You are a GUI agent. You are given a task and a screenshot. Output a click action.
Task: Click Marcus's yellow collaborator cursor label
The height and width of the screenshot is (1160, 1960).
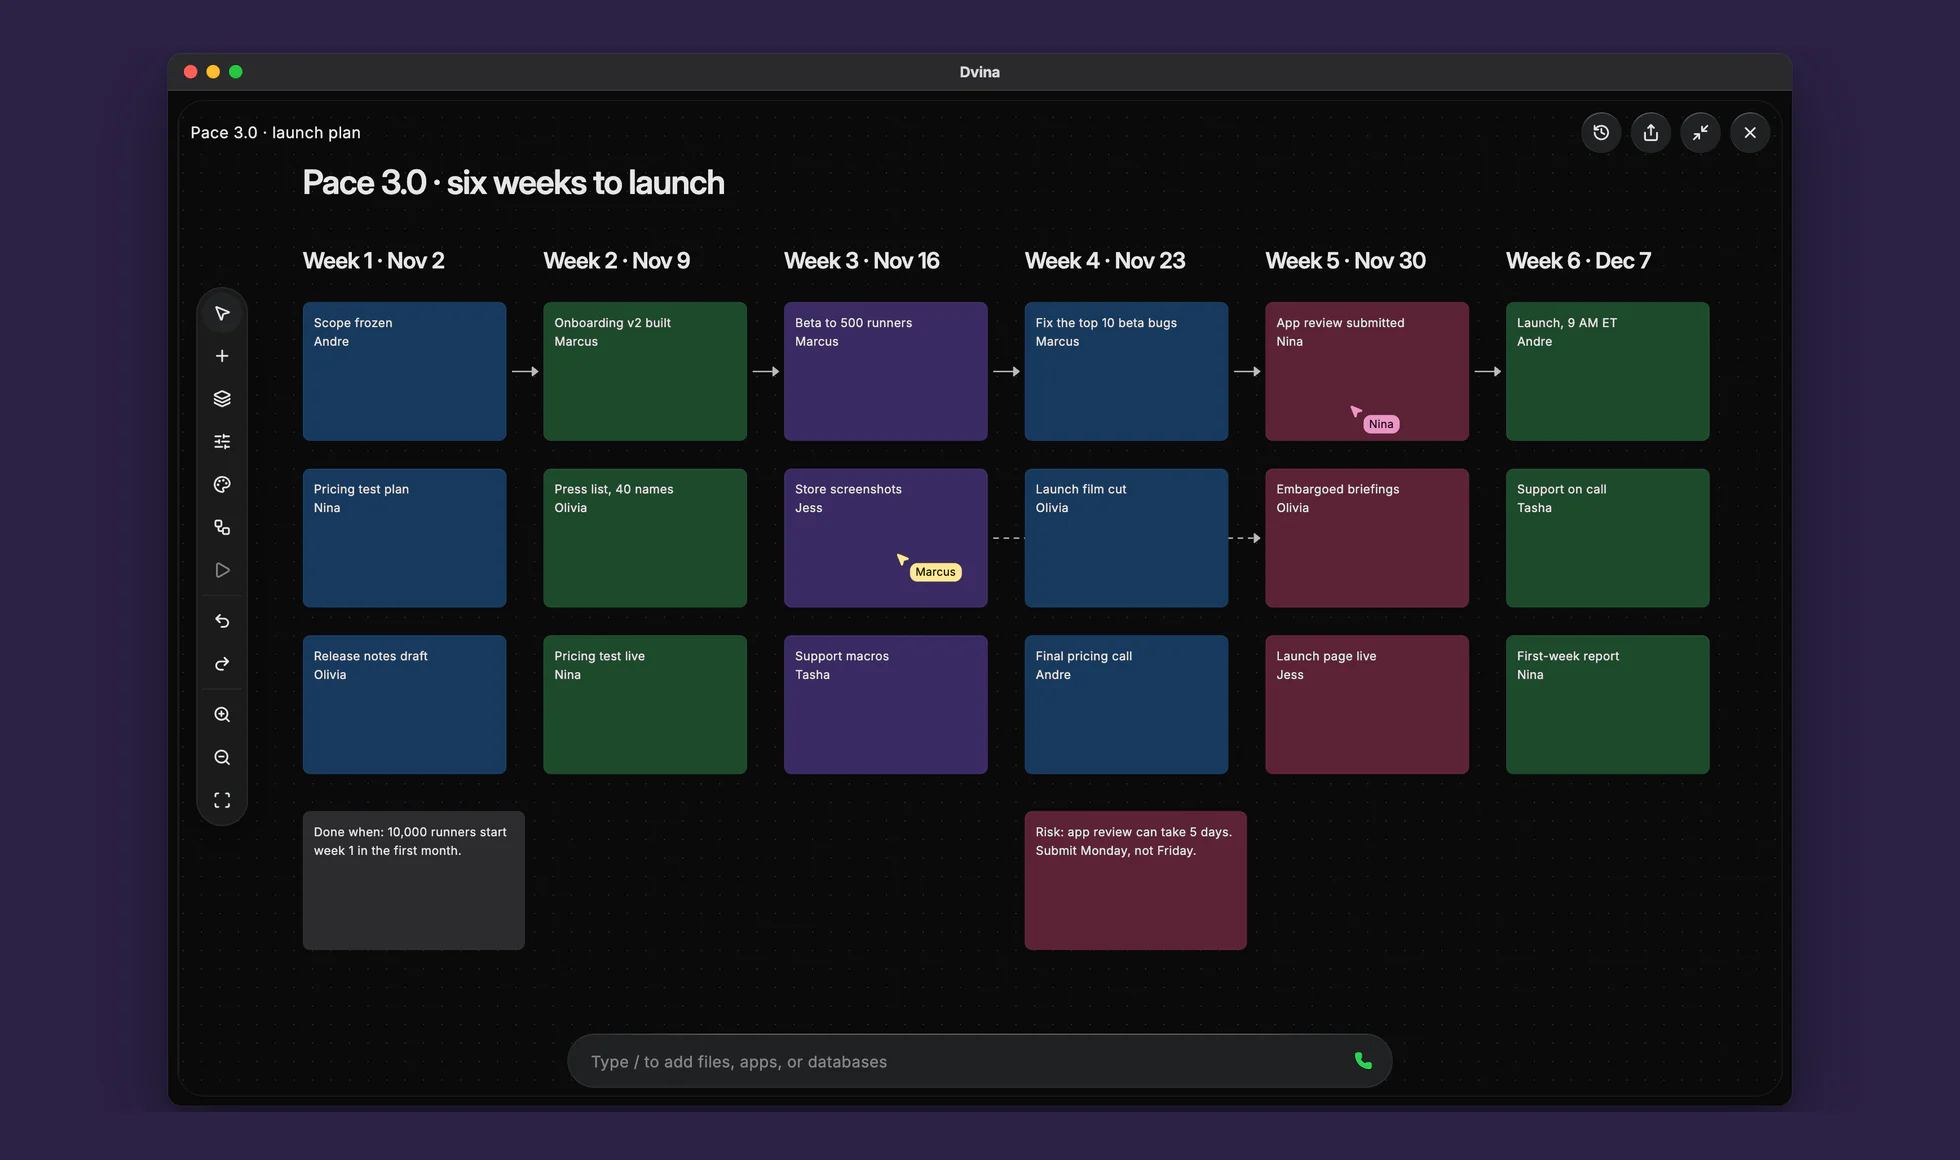[935, 572]
